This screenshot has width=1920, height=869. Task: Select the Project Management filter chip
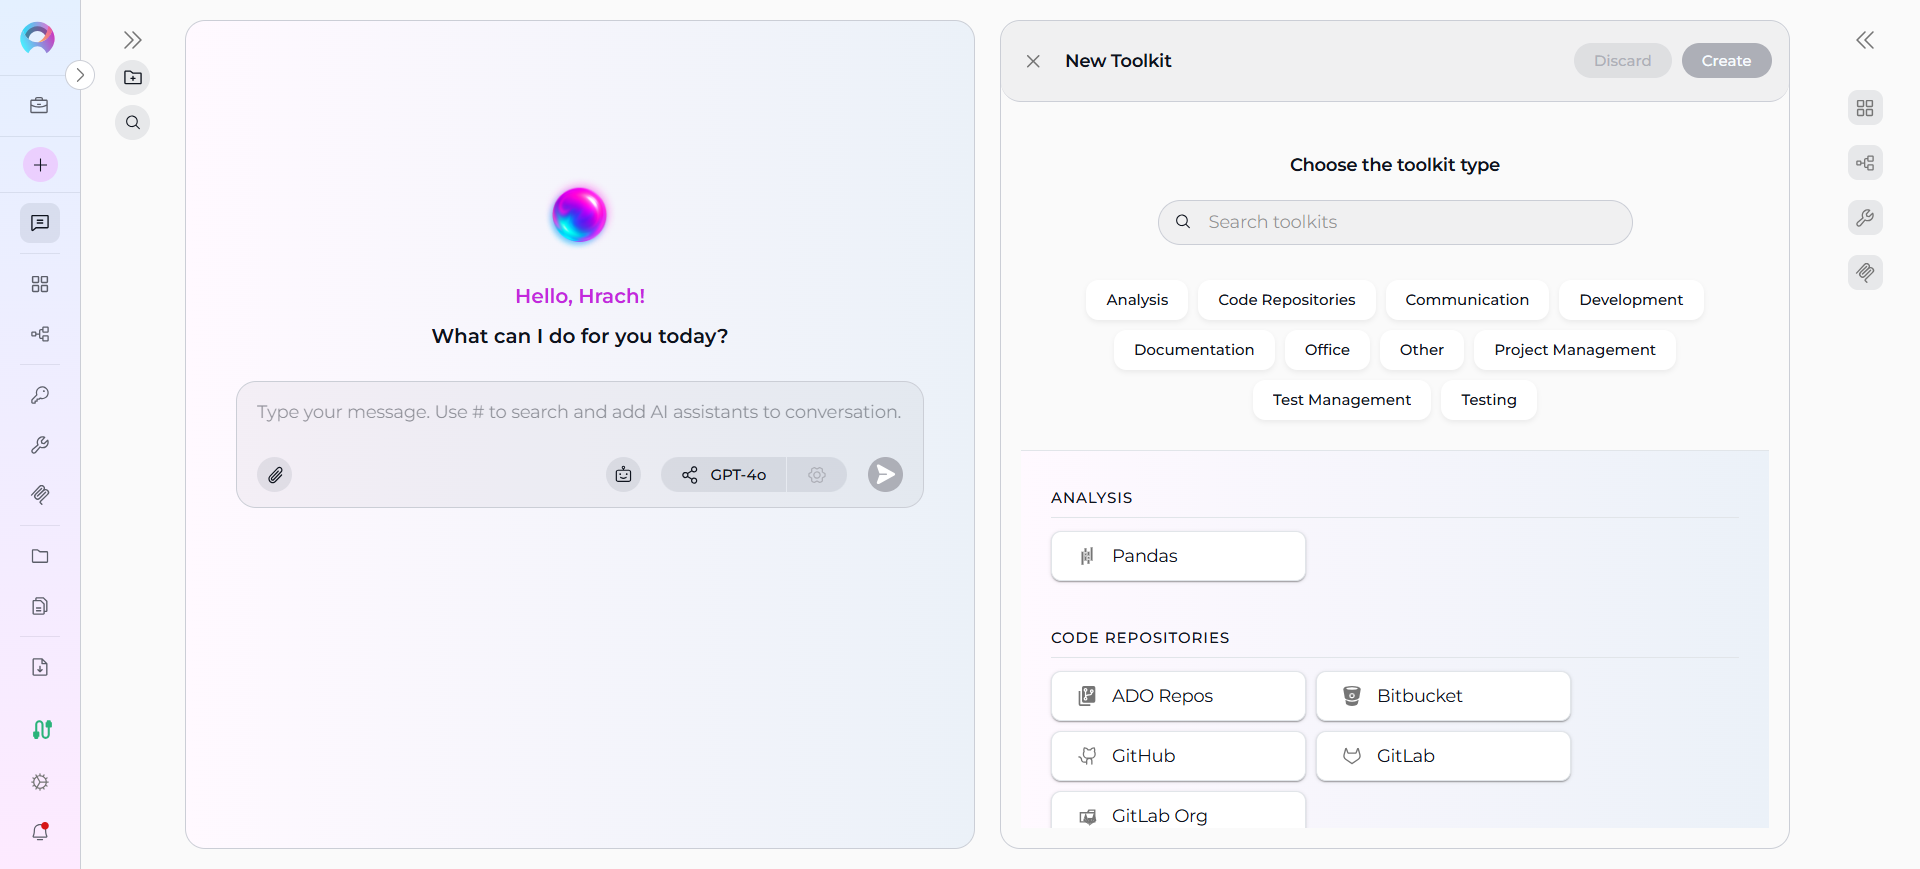pyautogui.click(x=1574, y=350)
